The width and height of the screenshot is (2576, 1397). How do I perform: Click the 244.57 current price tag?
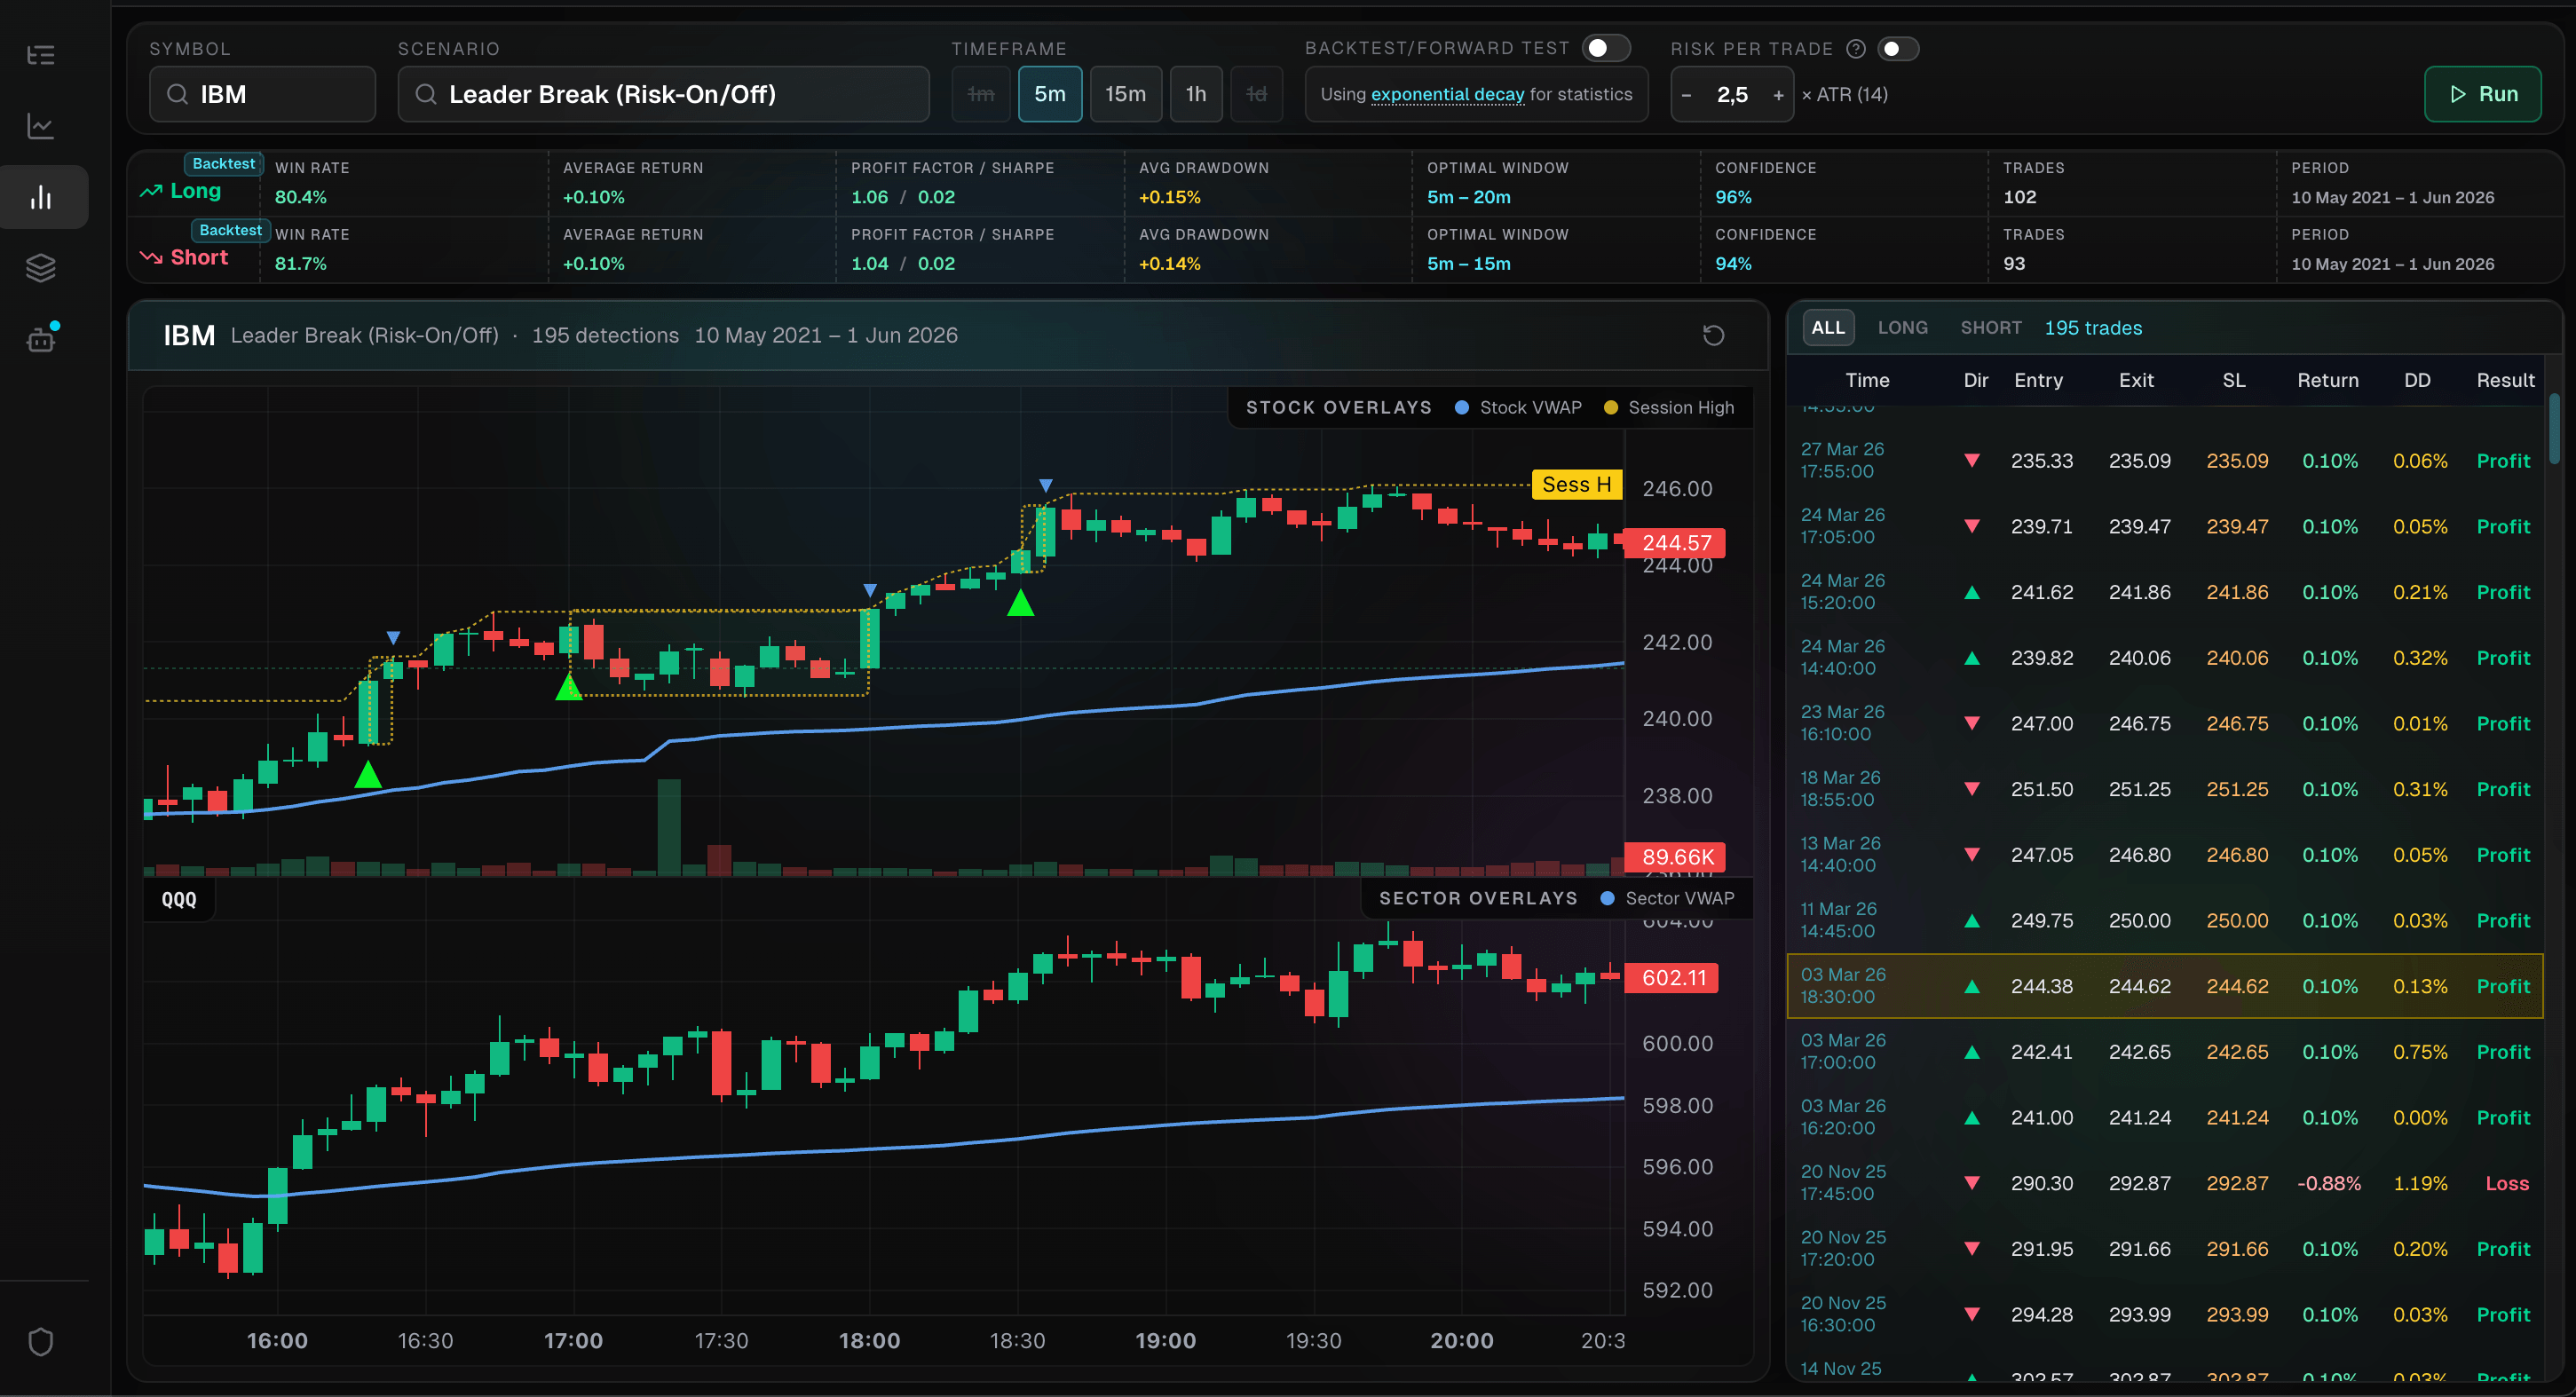[x=1675, y=543]
